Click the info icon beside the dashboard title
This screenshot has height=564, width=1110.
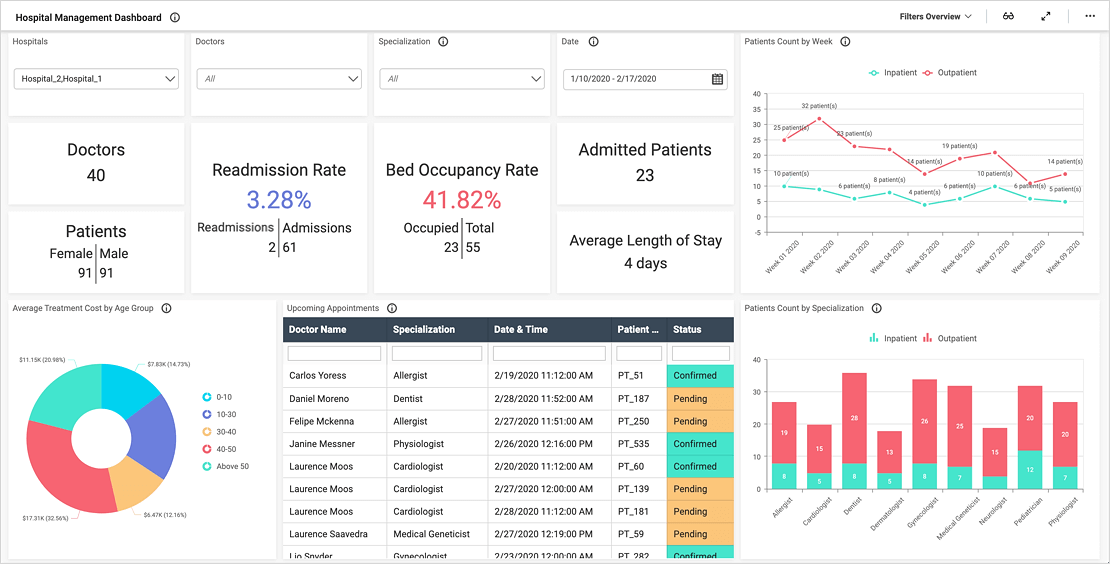point(175,17)
